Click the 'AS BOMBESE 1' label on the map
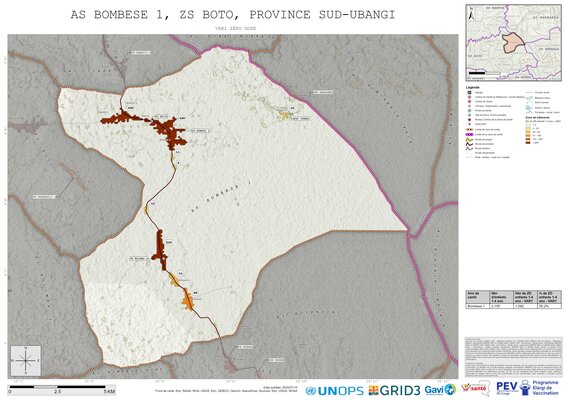 point(220,198)
